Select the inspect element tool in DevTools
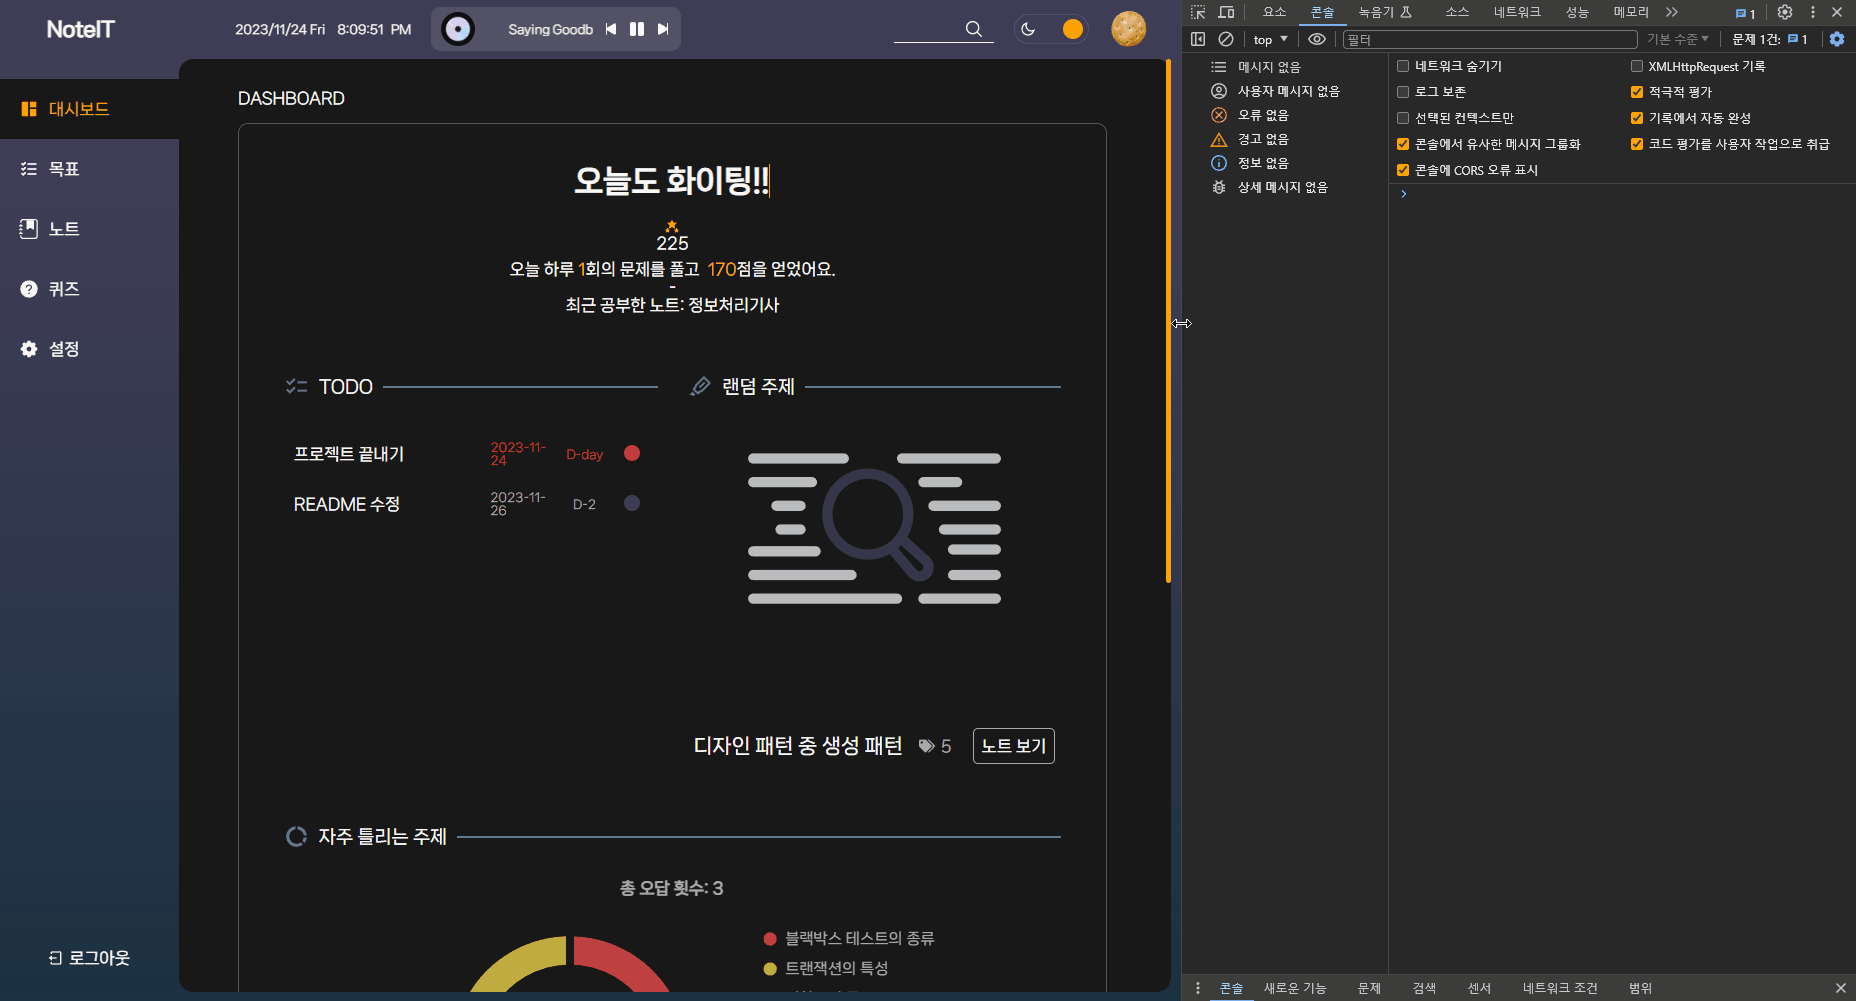This screenshot has height=1001, width=1856. 1196,12
